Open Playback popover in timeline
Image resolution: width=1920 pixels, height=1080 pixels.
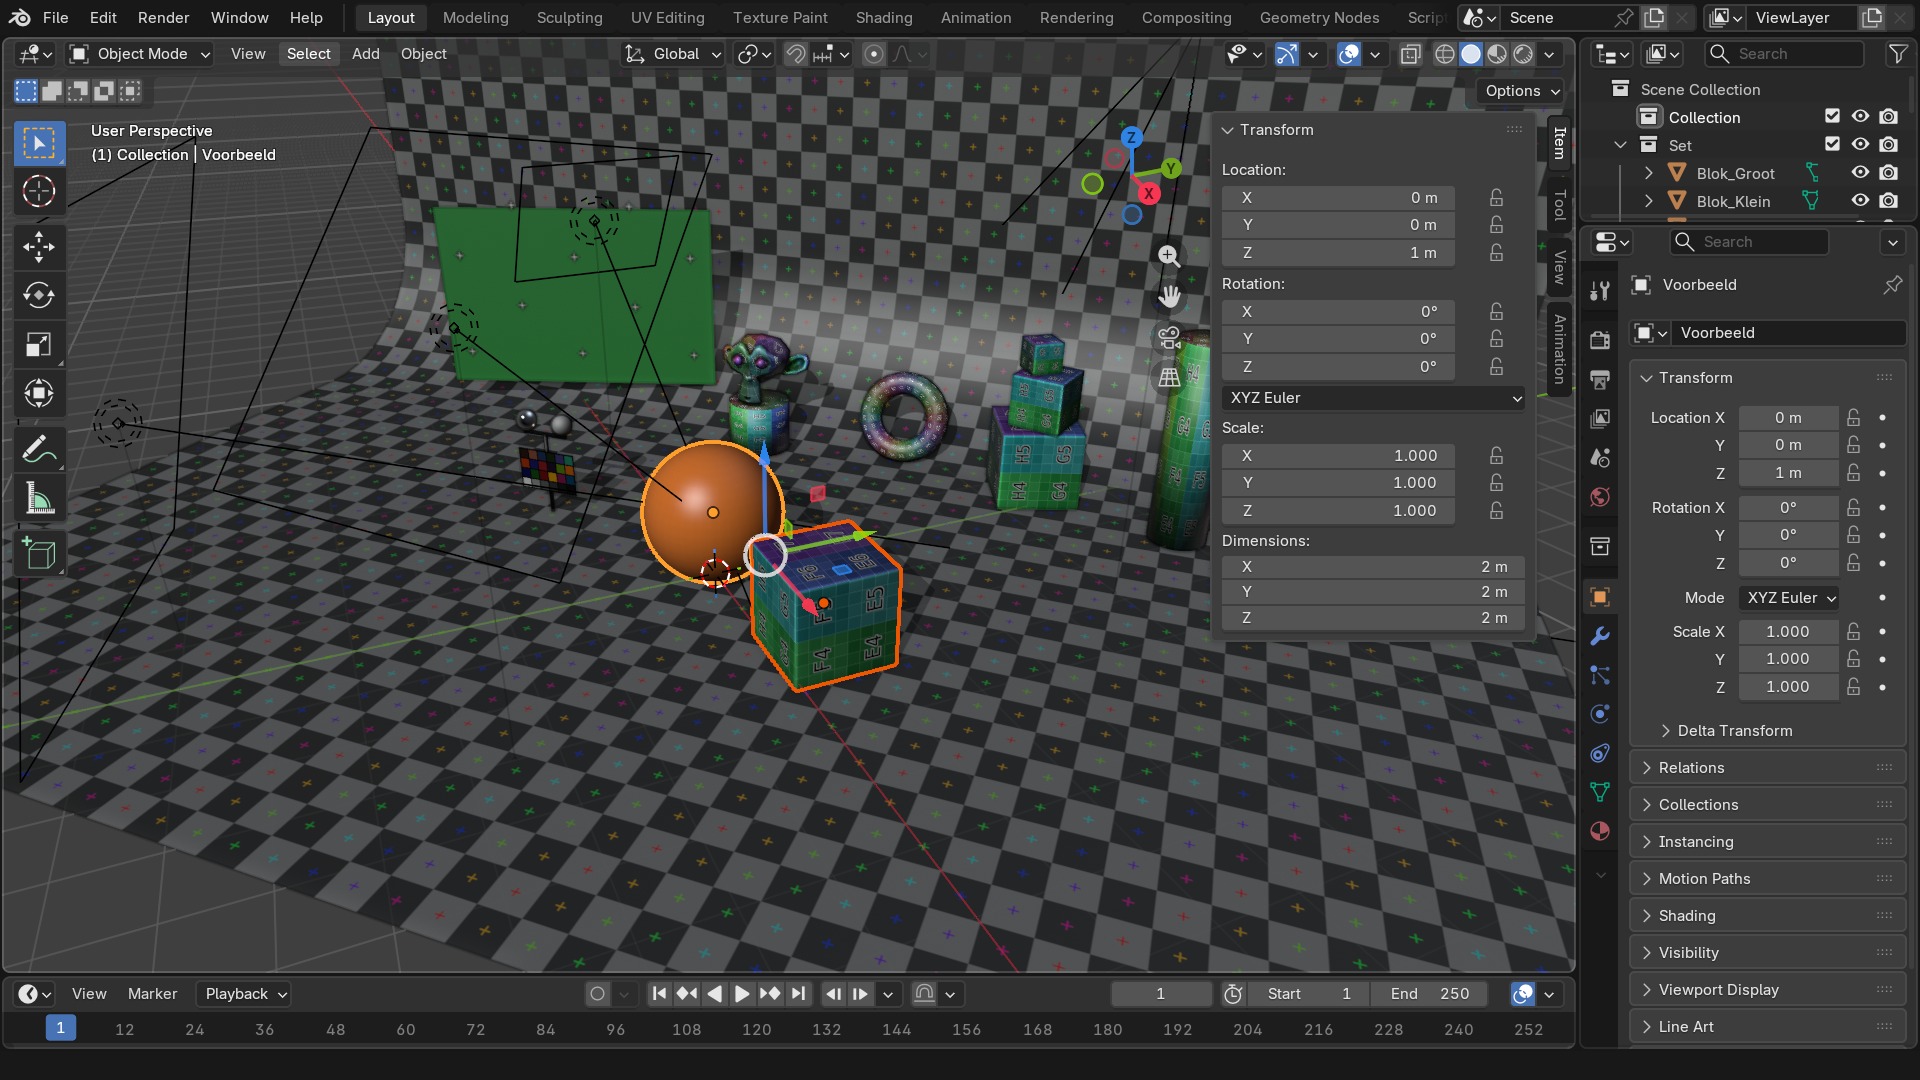tap(245, 994)
